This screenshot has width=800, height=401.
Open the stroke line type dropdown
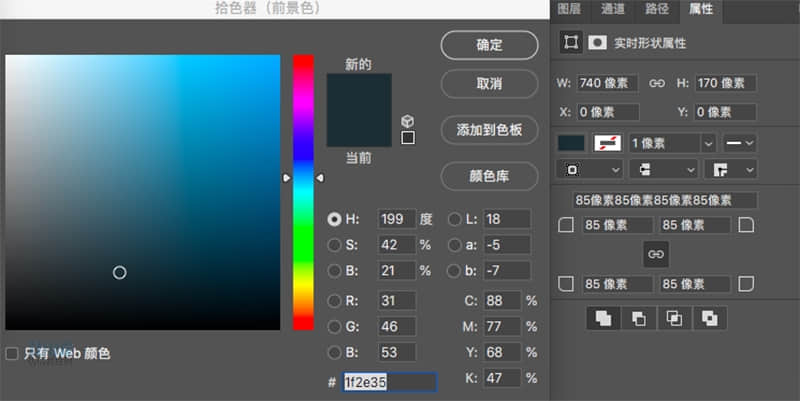tap(739, 143)
